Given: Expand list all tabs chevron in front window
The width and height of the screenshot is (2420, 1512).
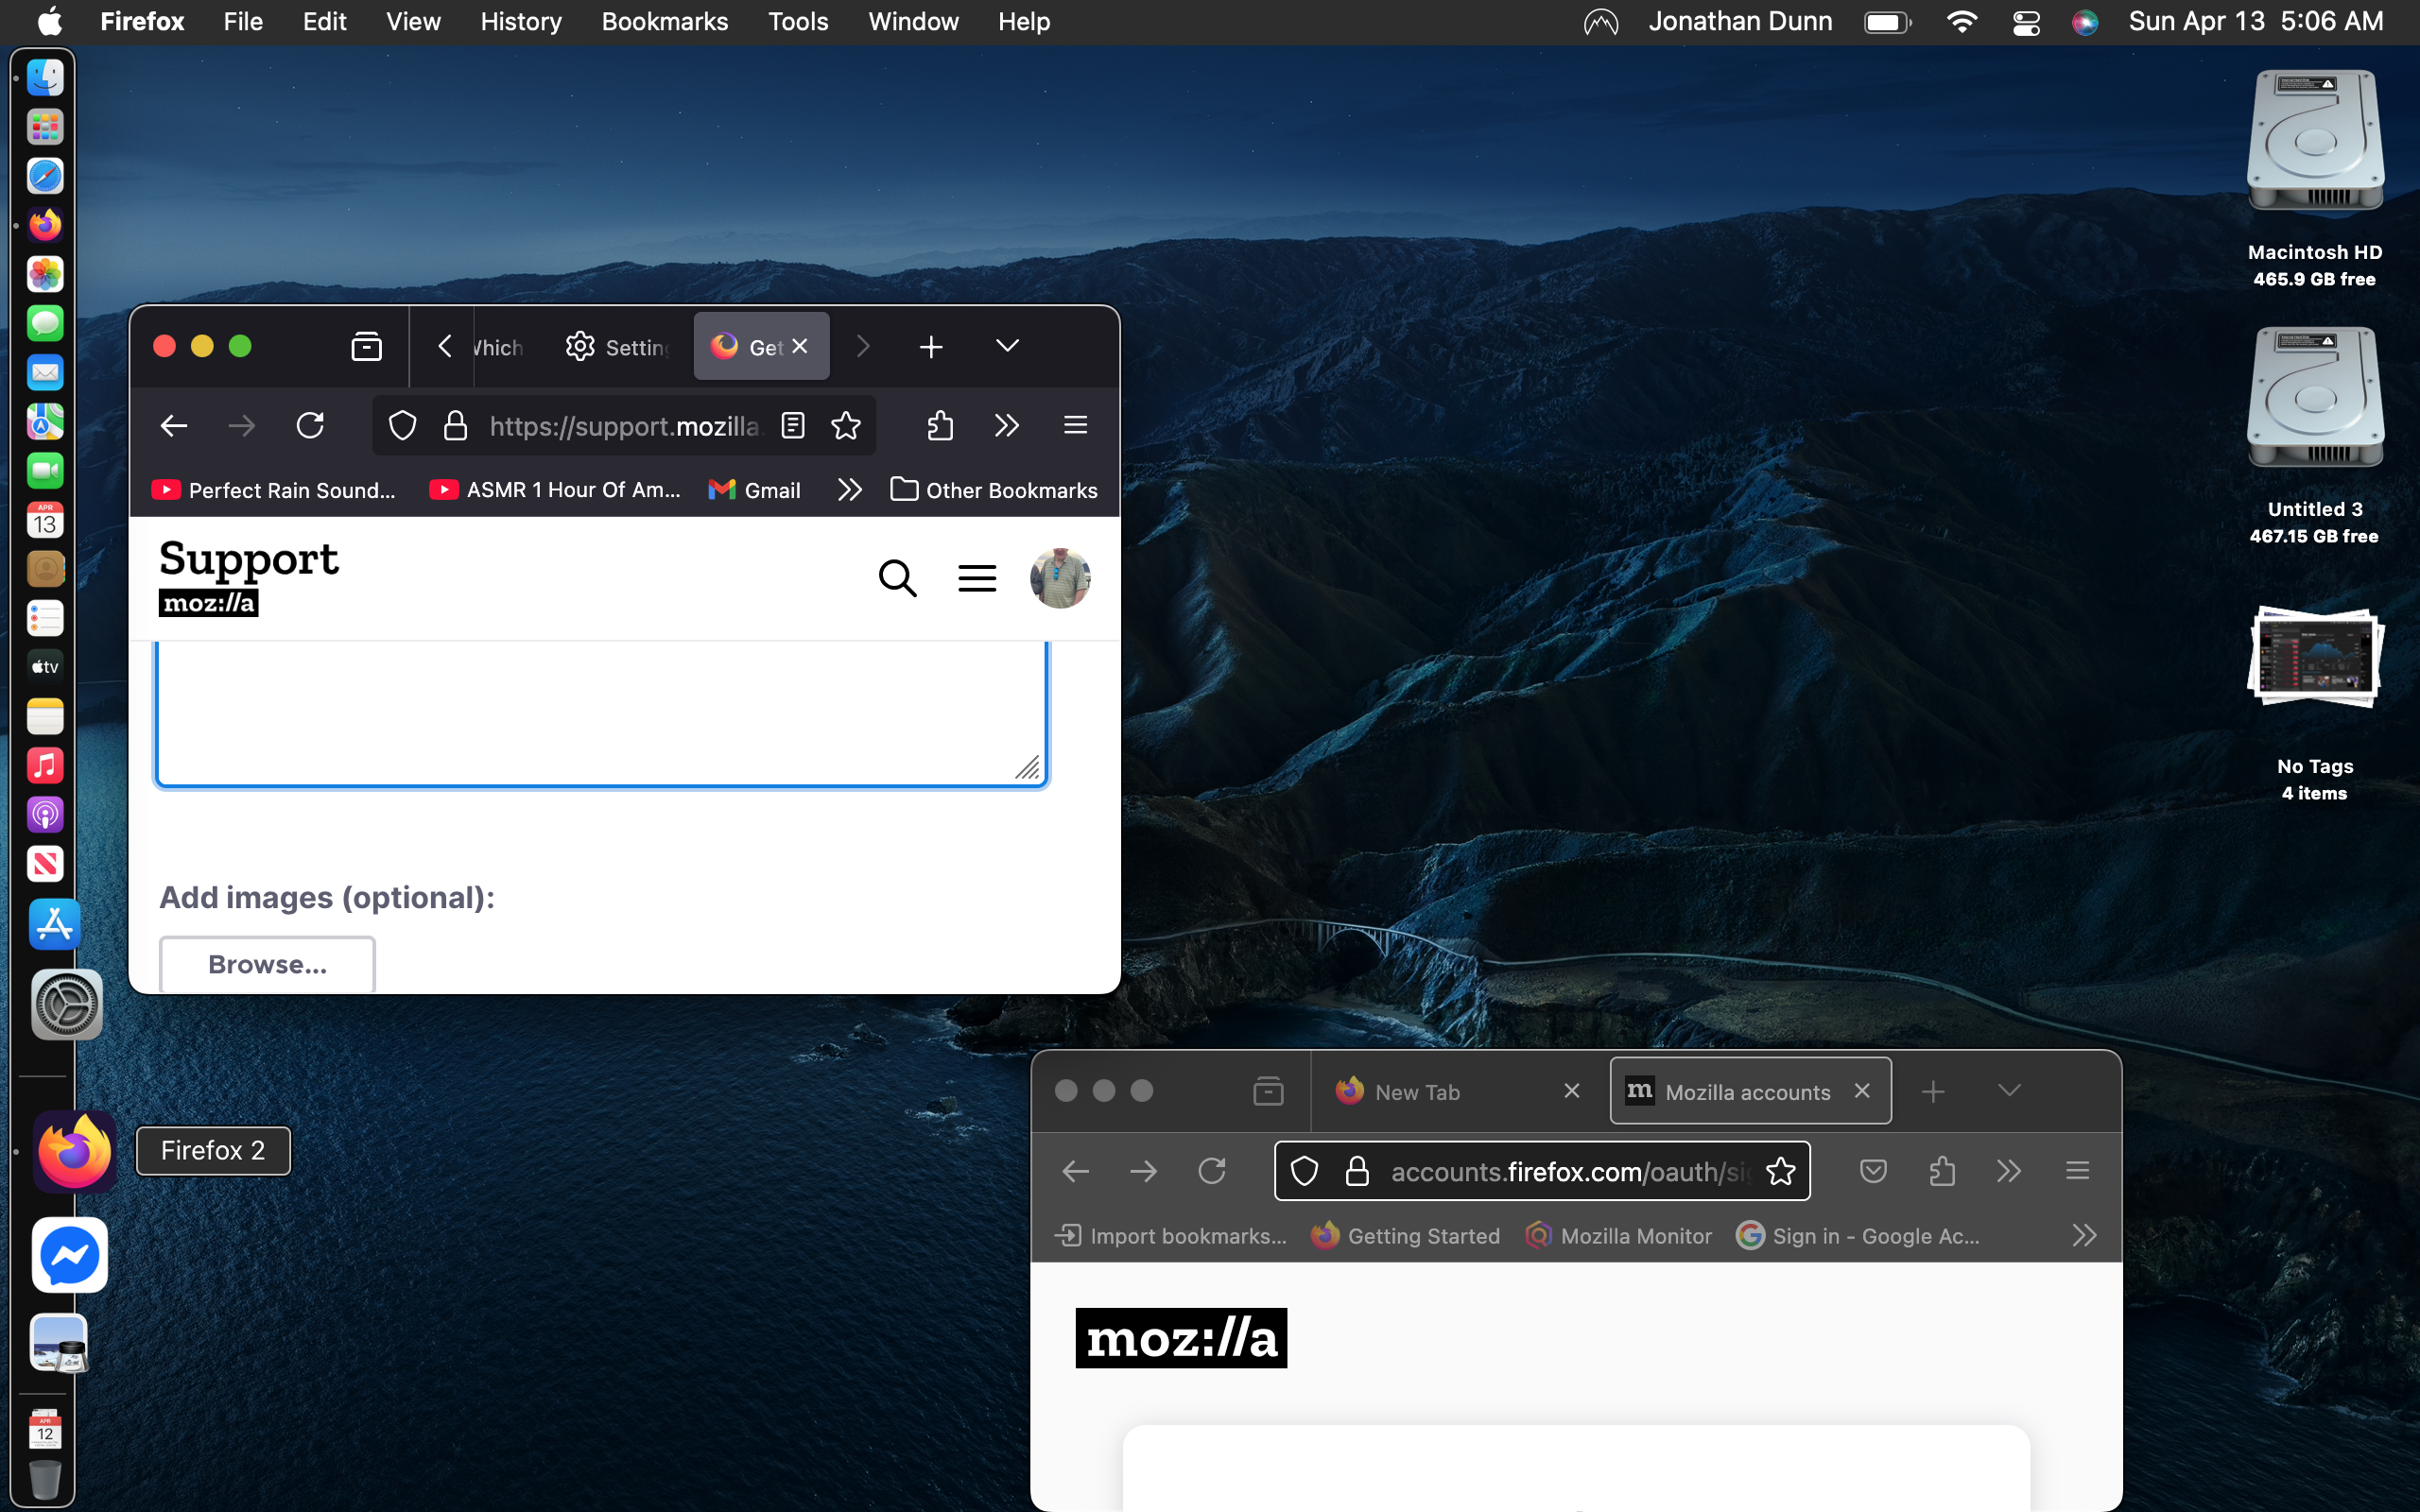Looking at the screenshot, I should coord(1007,346).
